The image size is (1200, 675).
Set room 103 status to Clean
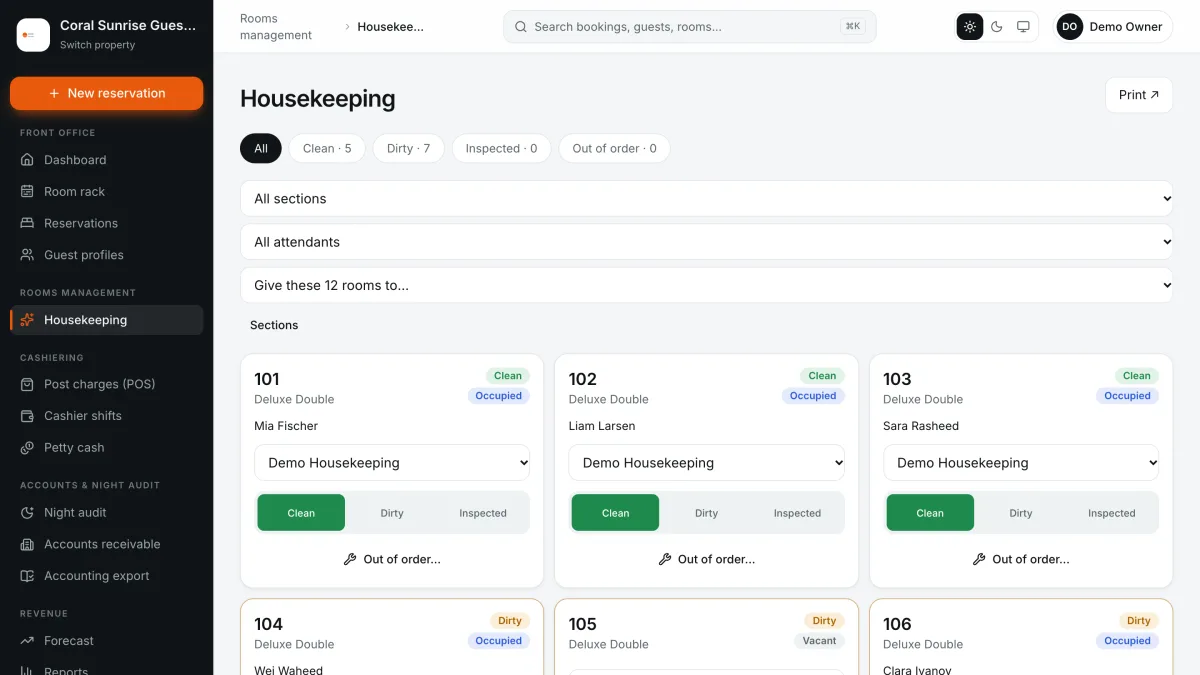[930, 513]
